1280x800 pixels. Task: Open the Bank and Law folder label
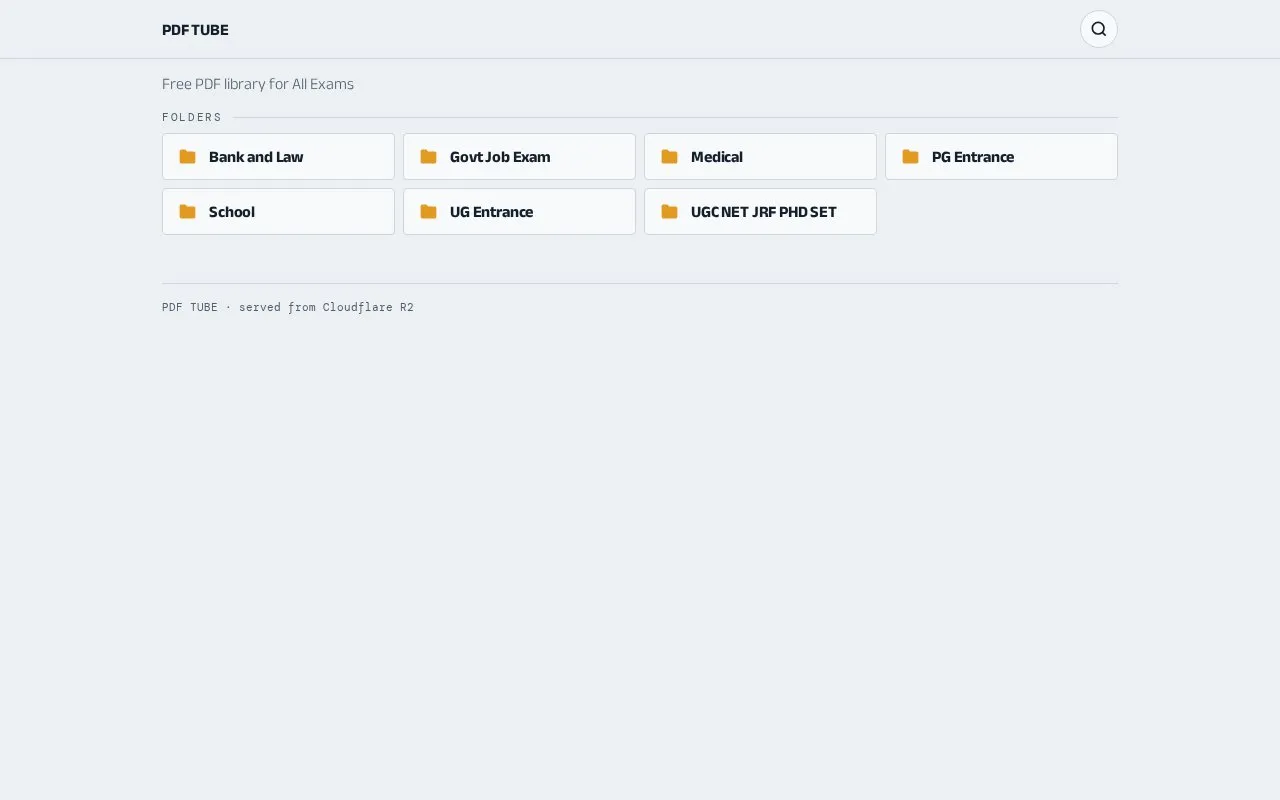point(256,157)
